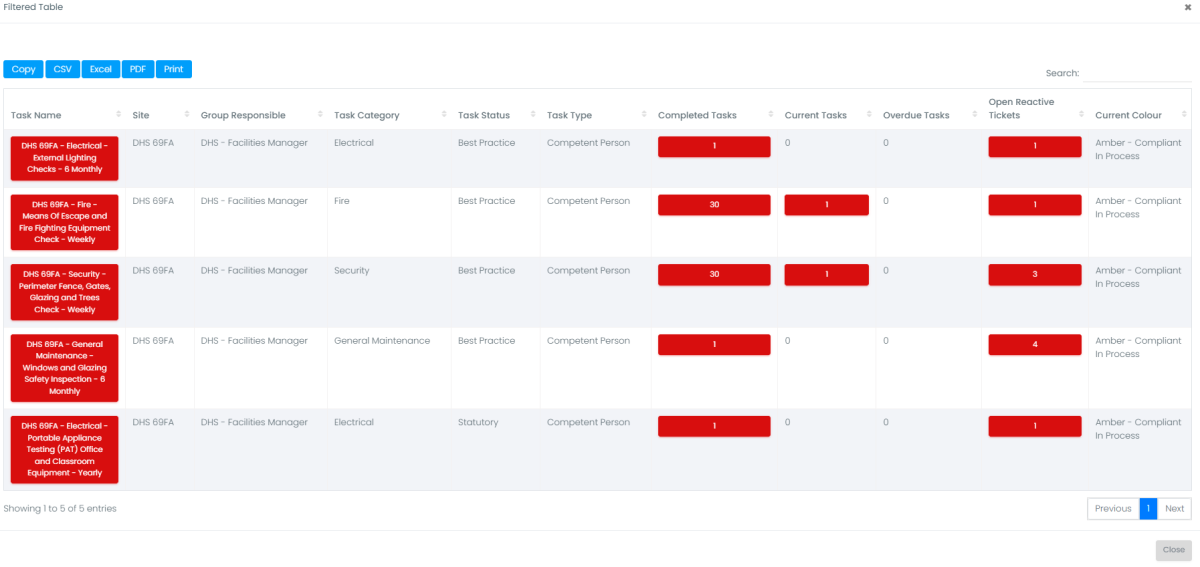Go to the Next page
The width and height of the screenshot is (1200, 567).
pos(1174,509)
